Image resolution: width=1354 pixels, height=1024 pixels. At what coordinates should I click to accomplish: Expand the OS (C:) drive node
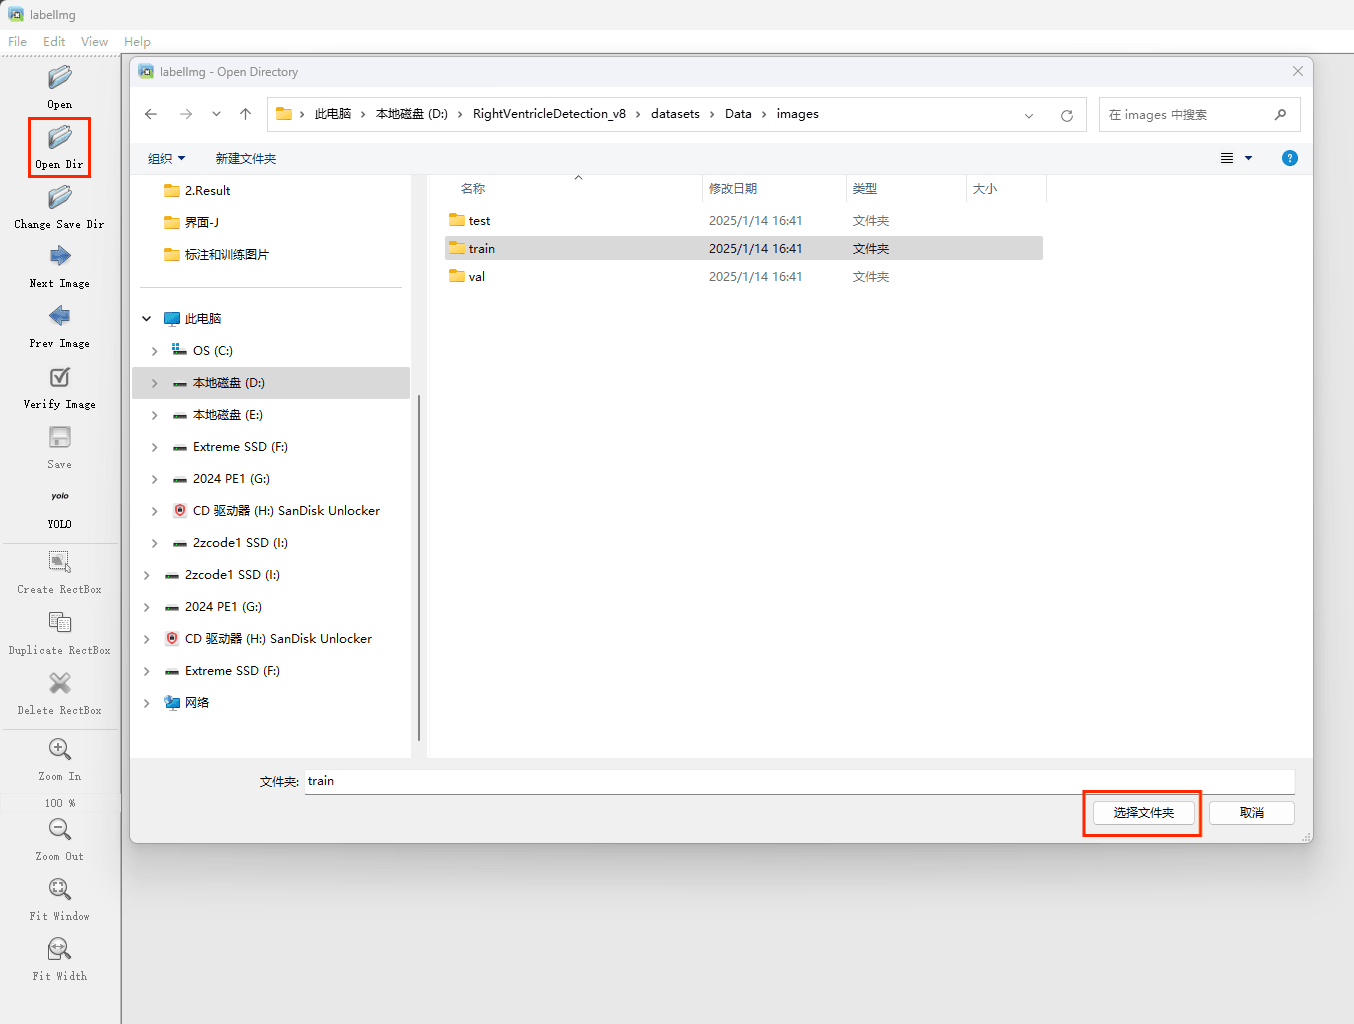click(154, 351)
